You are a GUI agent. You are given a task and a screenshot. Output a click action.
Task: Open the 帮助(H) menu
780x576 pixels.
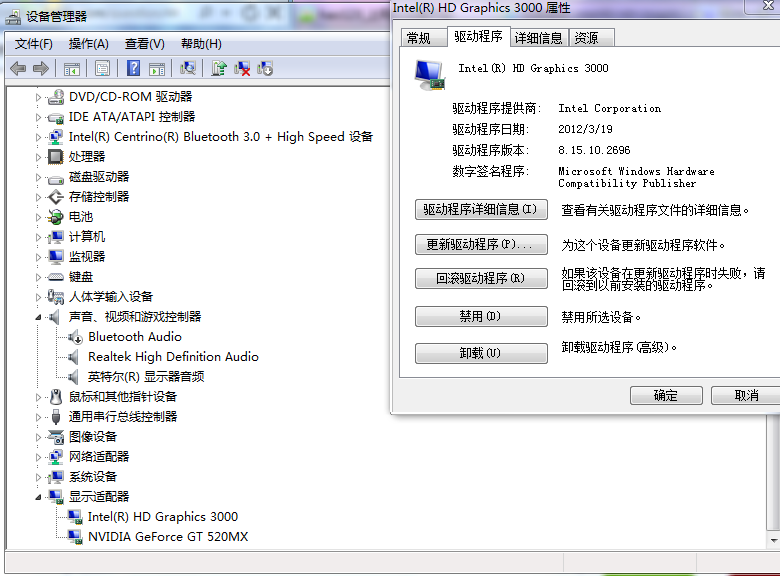pos(201,44)
